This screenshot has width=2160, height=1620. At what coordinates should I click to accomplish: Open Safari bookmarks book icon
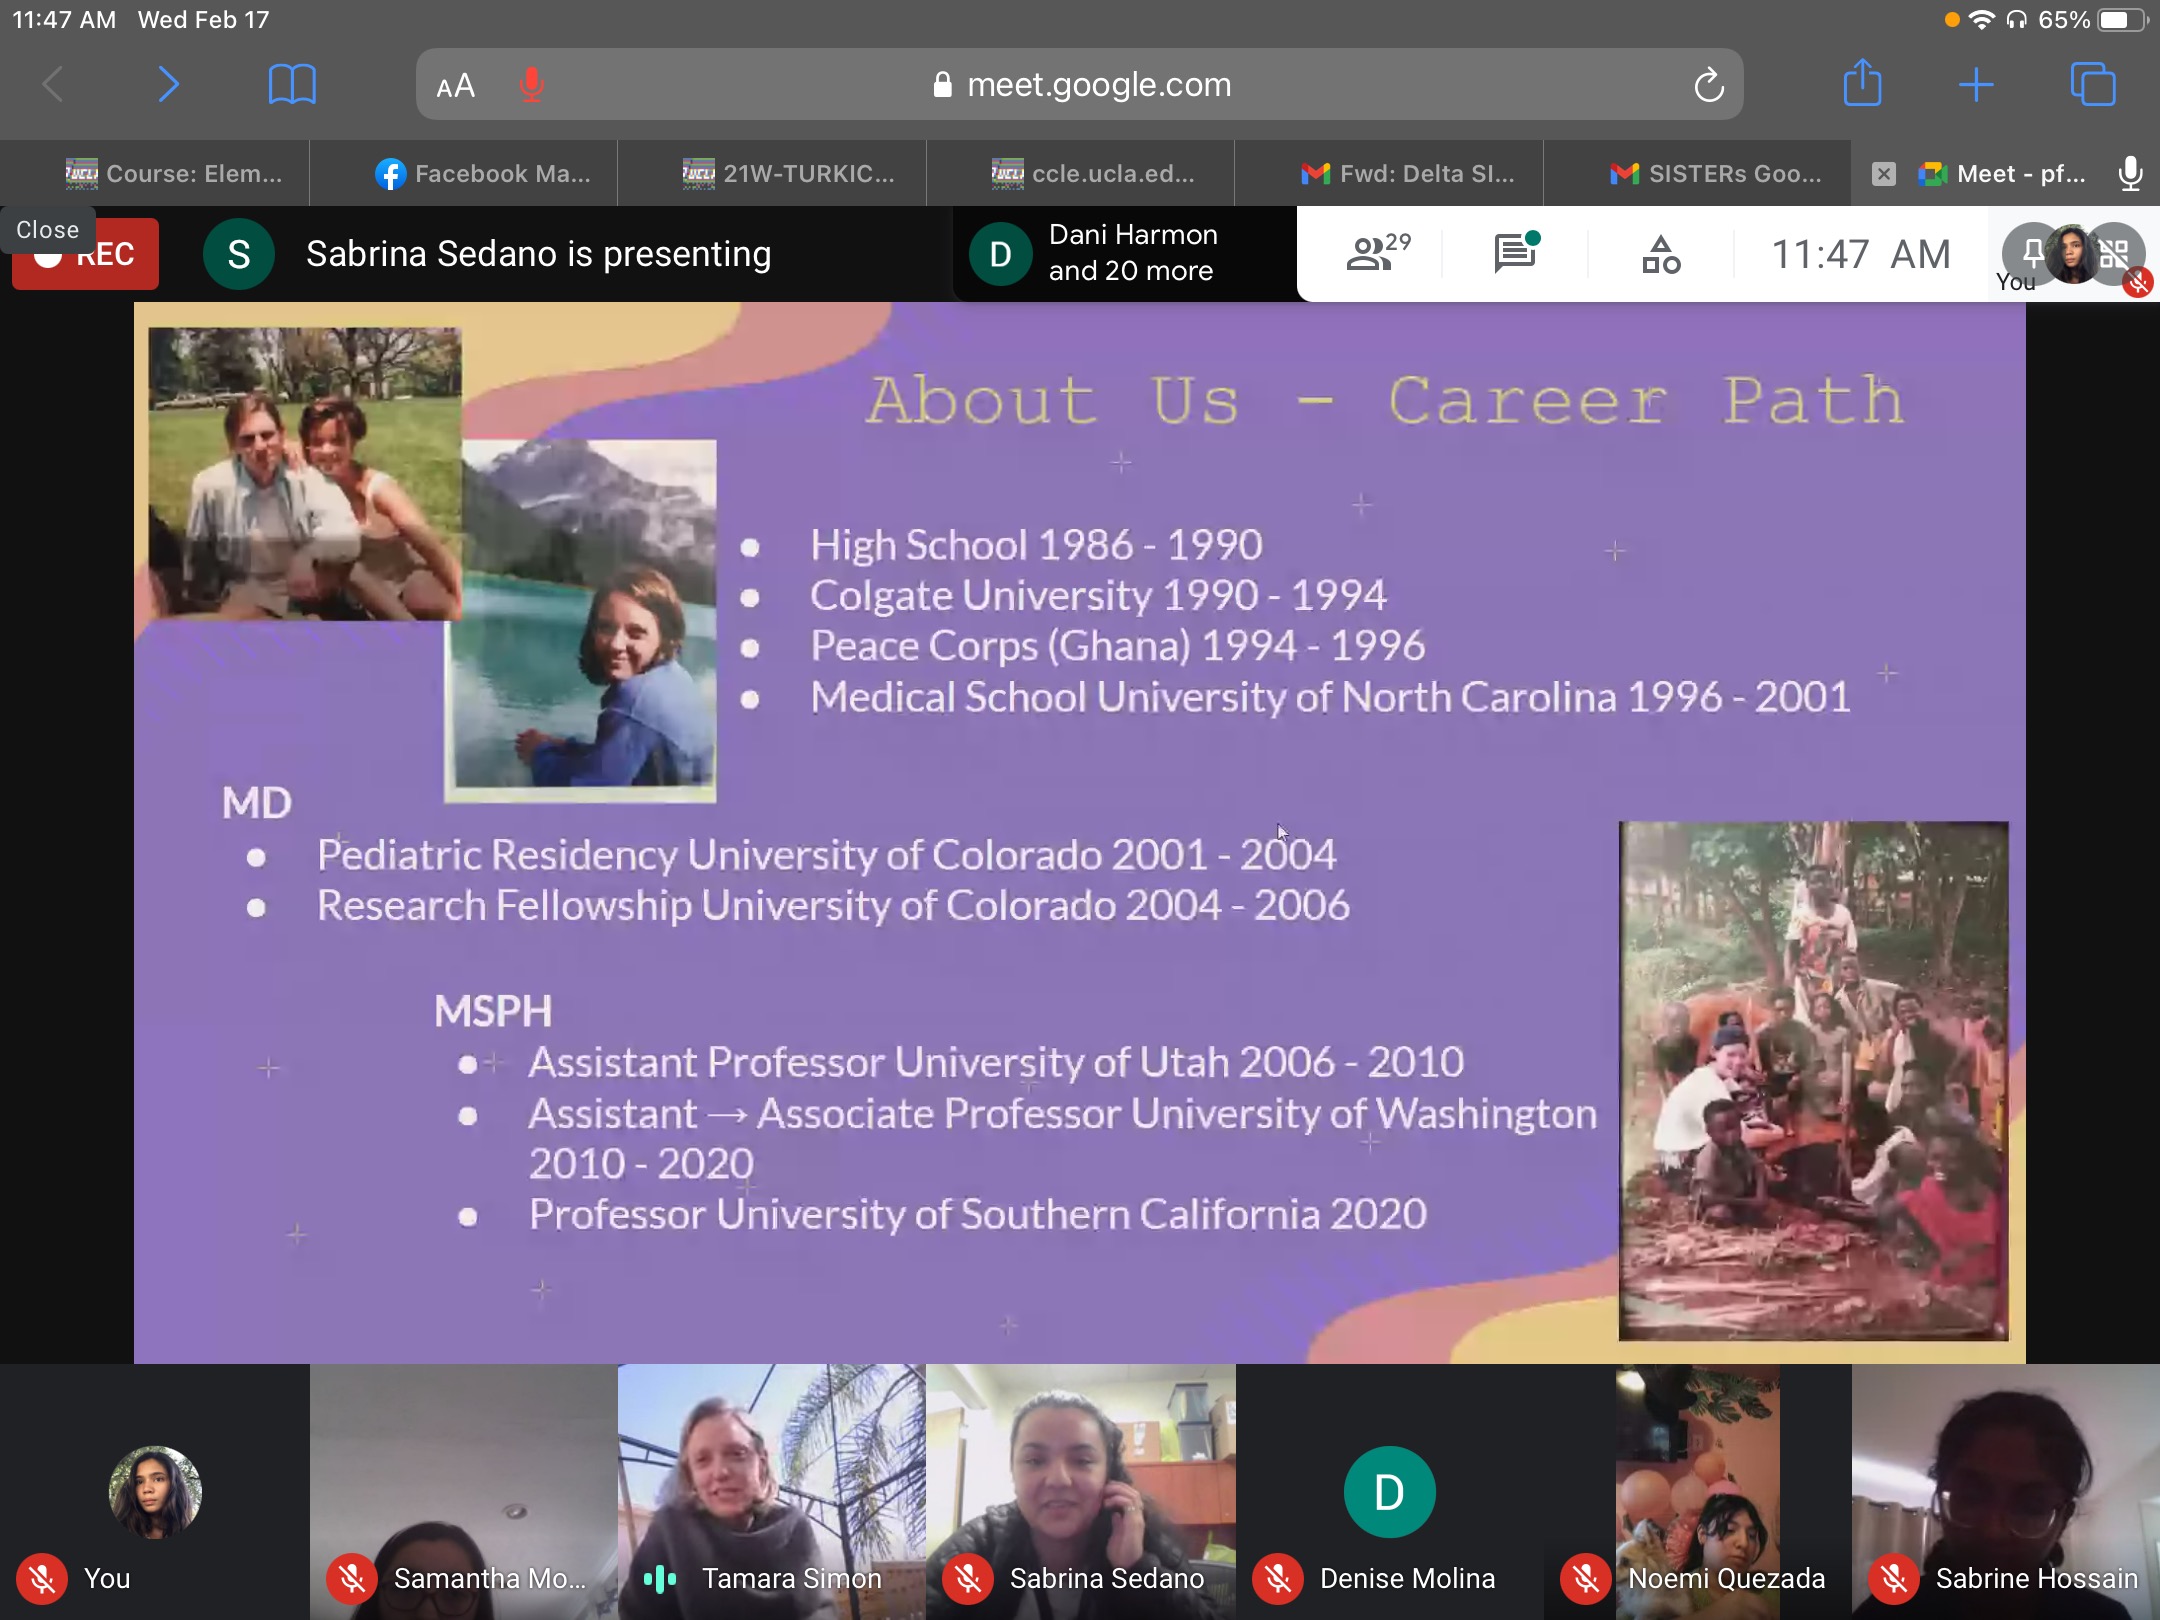291,84
